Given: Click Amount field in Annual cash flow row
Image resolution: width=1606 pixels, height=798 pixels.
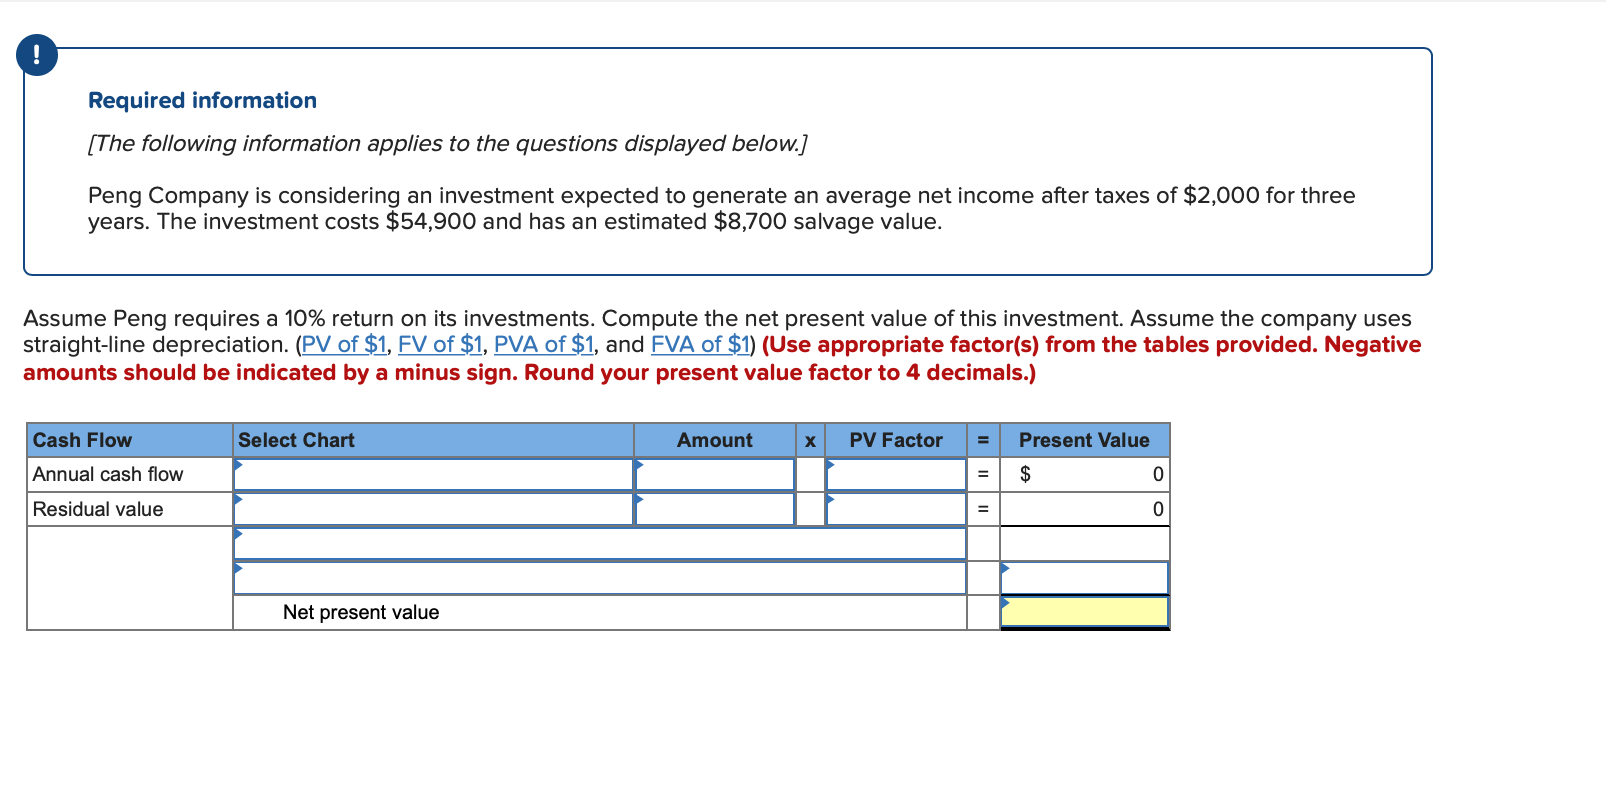Looking at the screenshot, I should (x=715, y=474).
